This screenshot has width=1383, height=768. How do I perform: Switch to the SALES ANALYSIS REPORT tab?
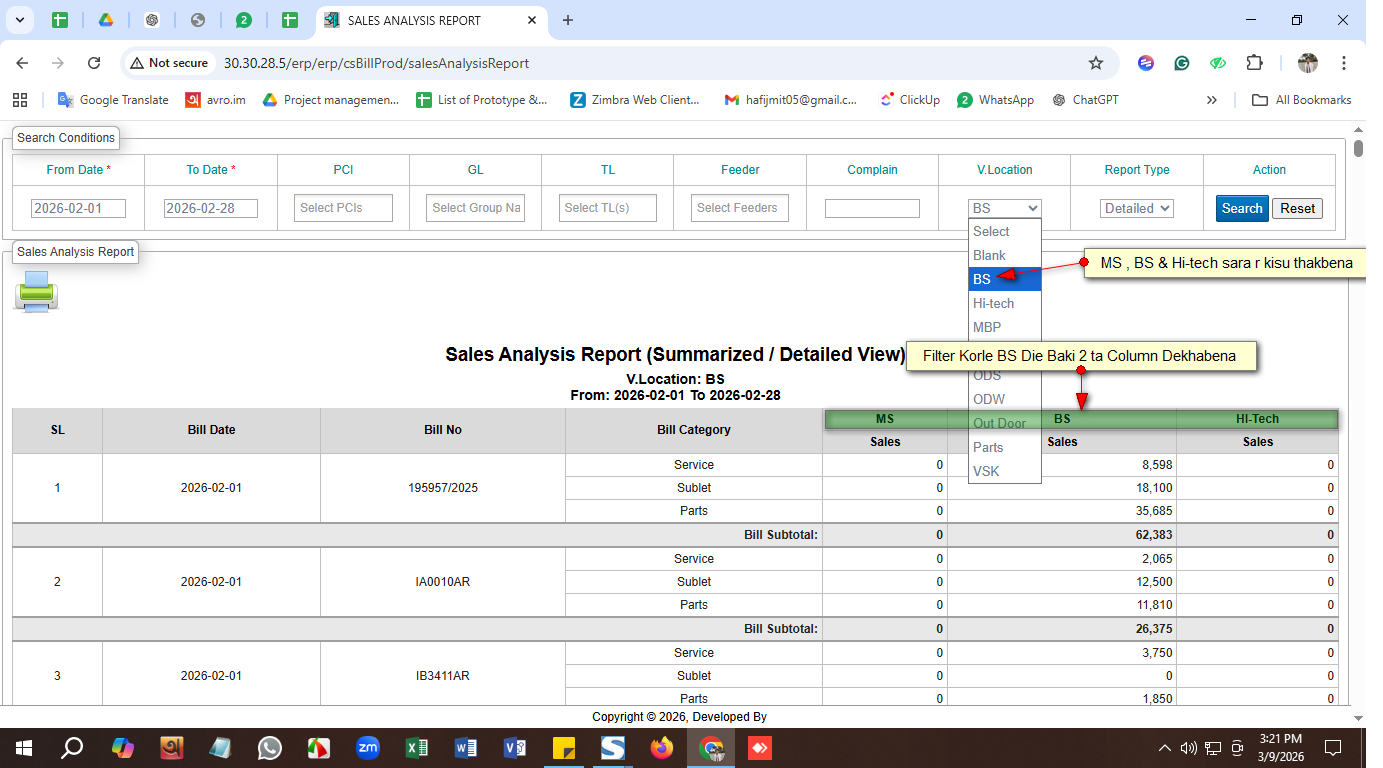pyautogui.click(x=413, y=20)
